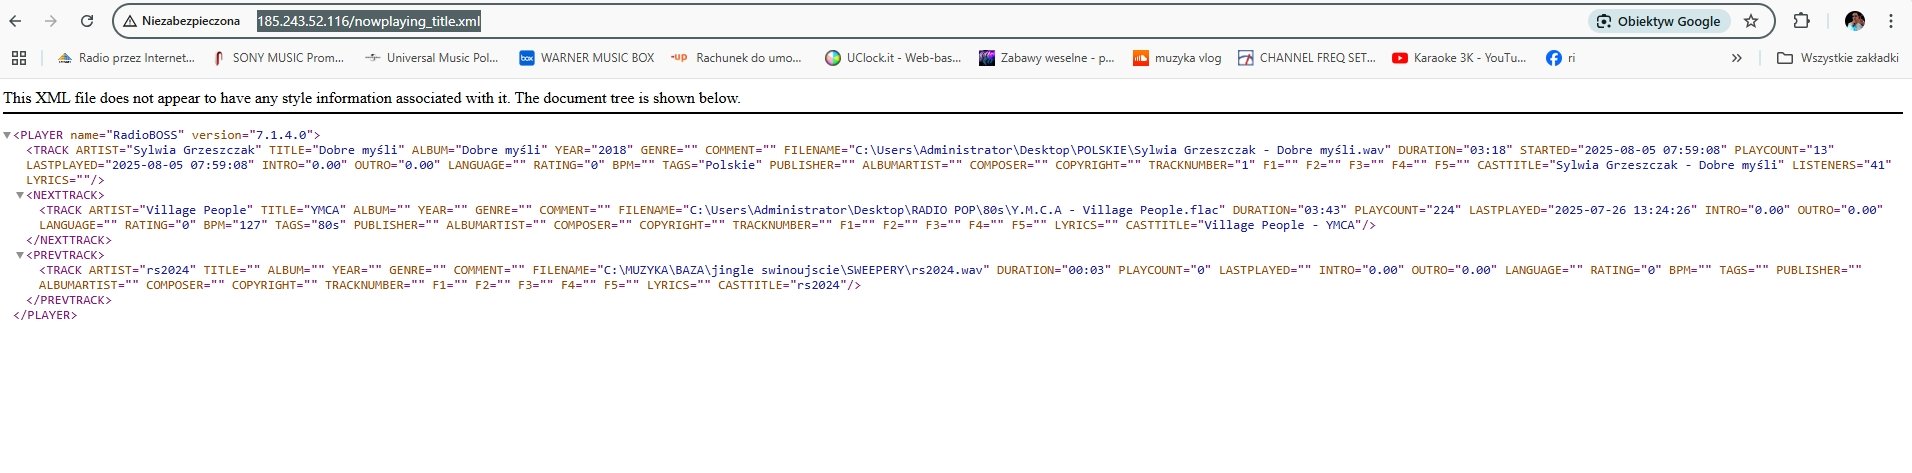Click the ARTIST="Village People" attribute
Screen dimensions: 1912x473
(x=171, y=210)
